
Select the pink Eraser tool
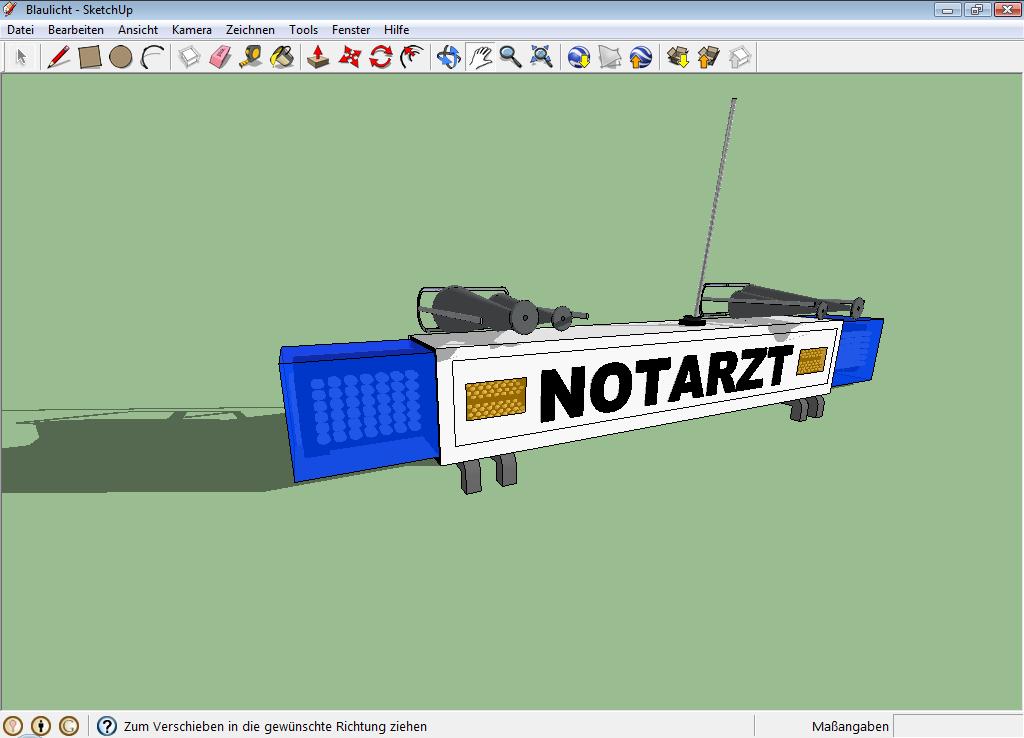(x=220, y=57)
